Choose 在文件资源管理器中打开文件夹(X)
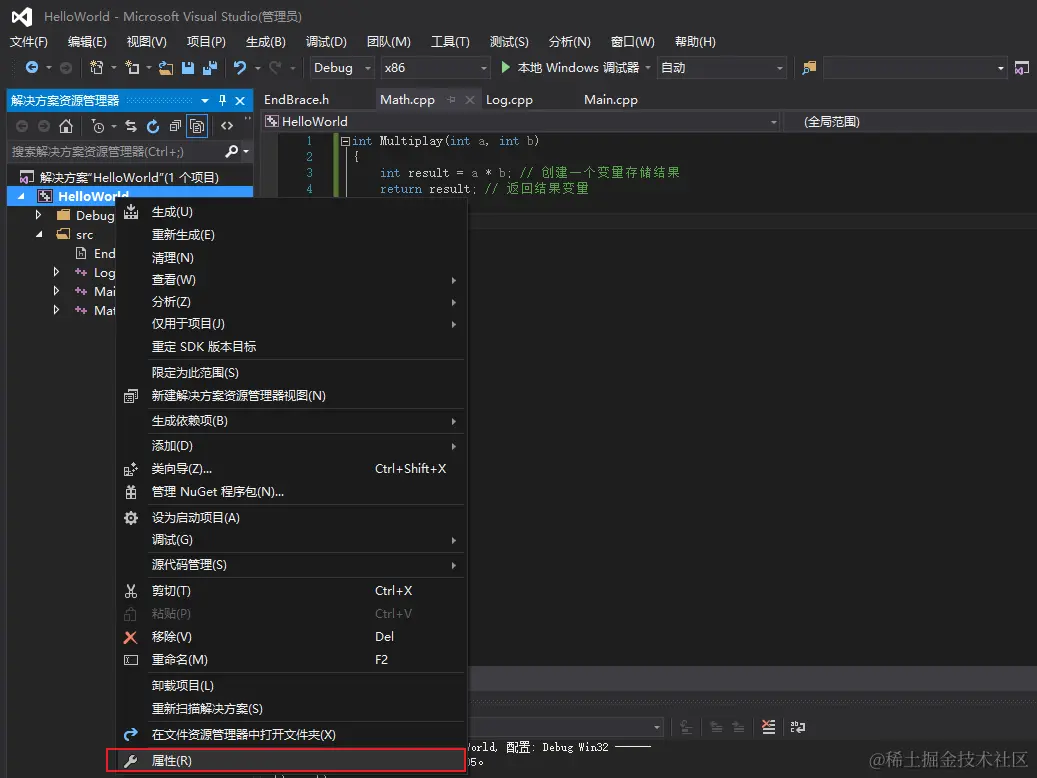1037x778 pixels. pos(291,735)
